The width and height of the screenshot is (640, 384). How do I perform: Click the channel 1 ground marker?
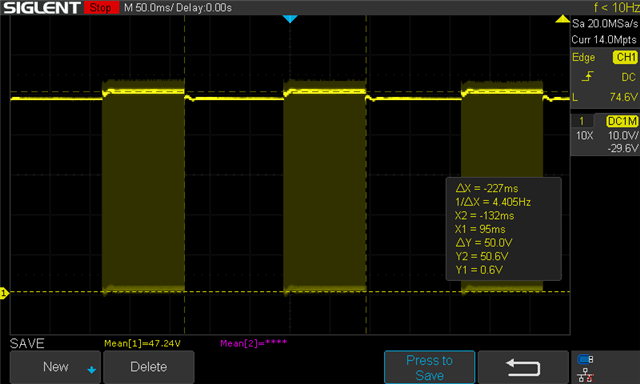(4, 292)
